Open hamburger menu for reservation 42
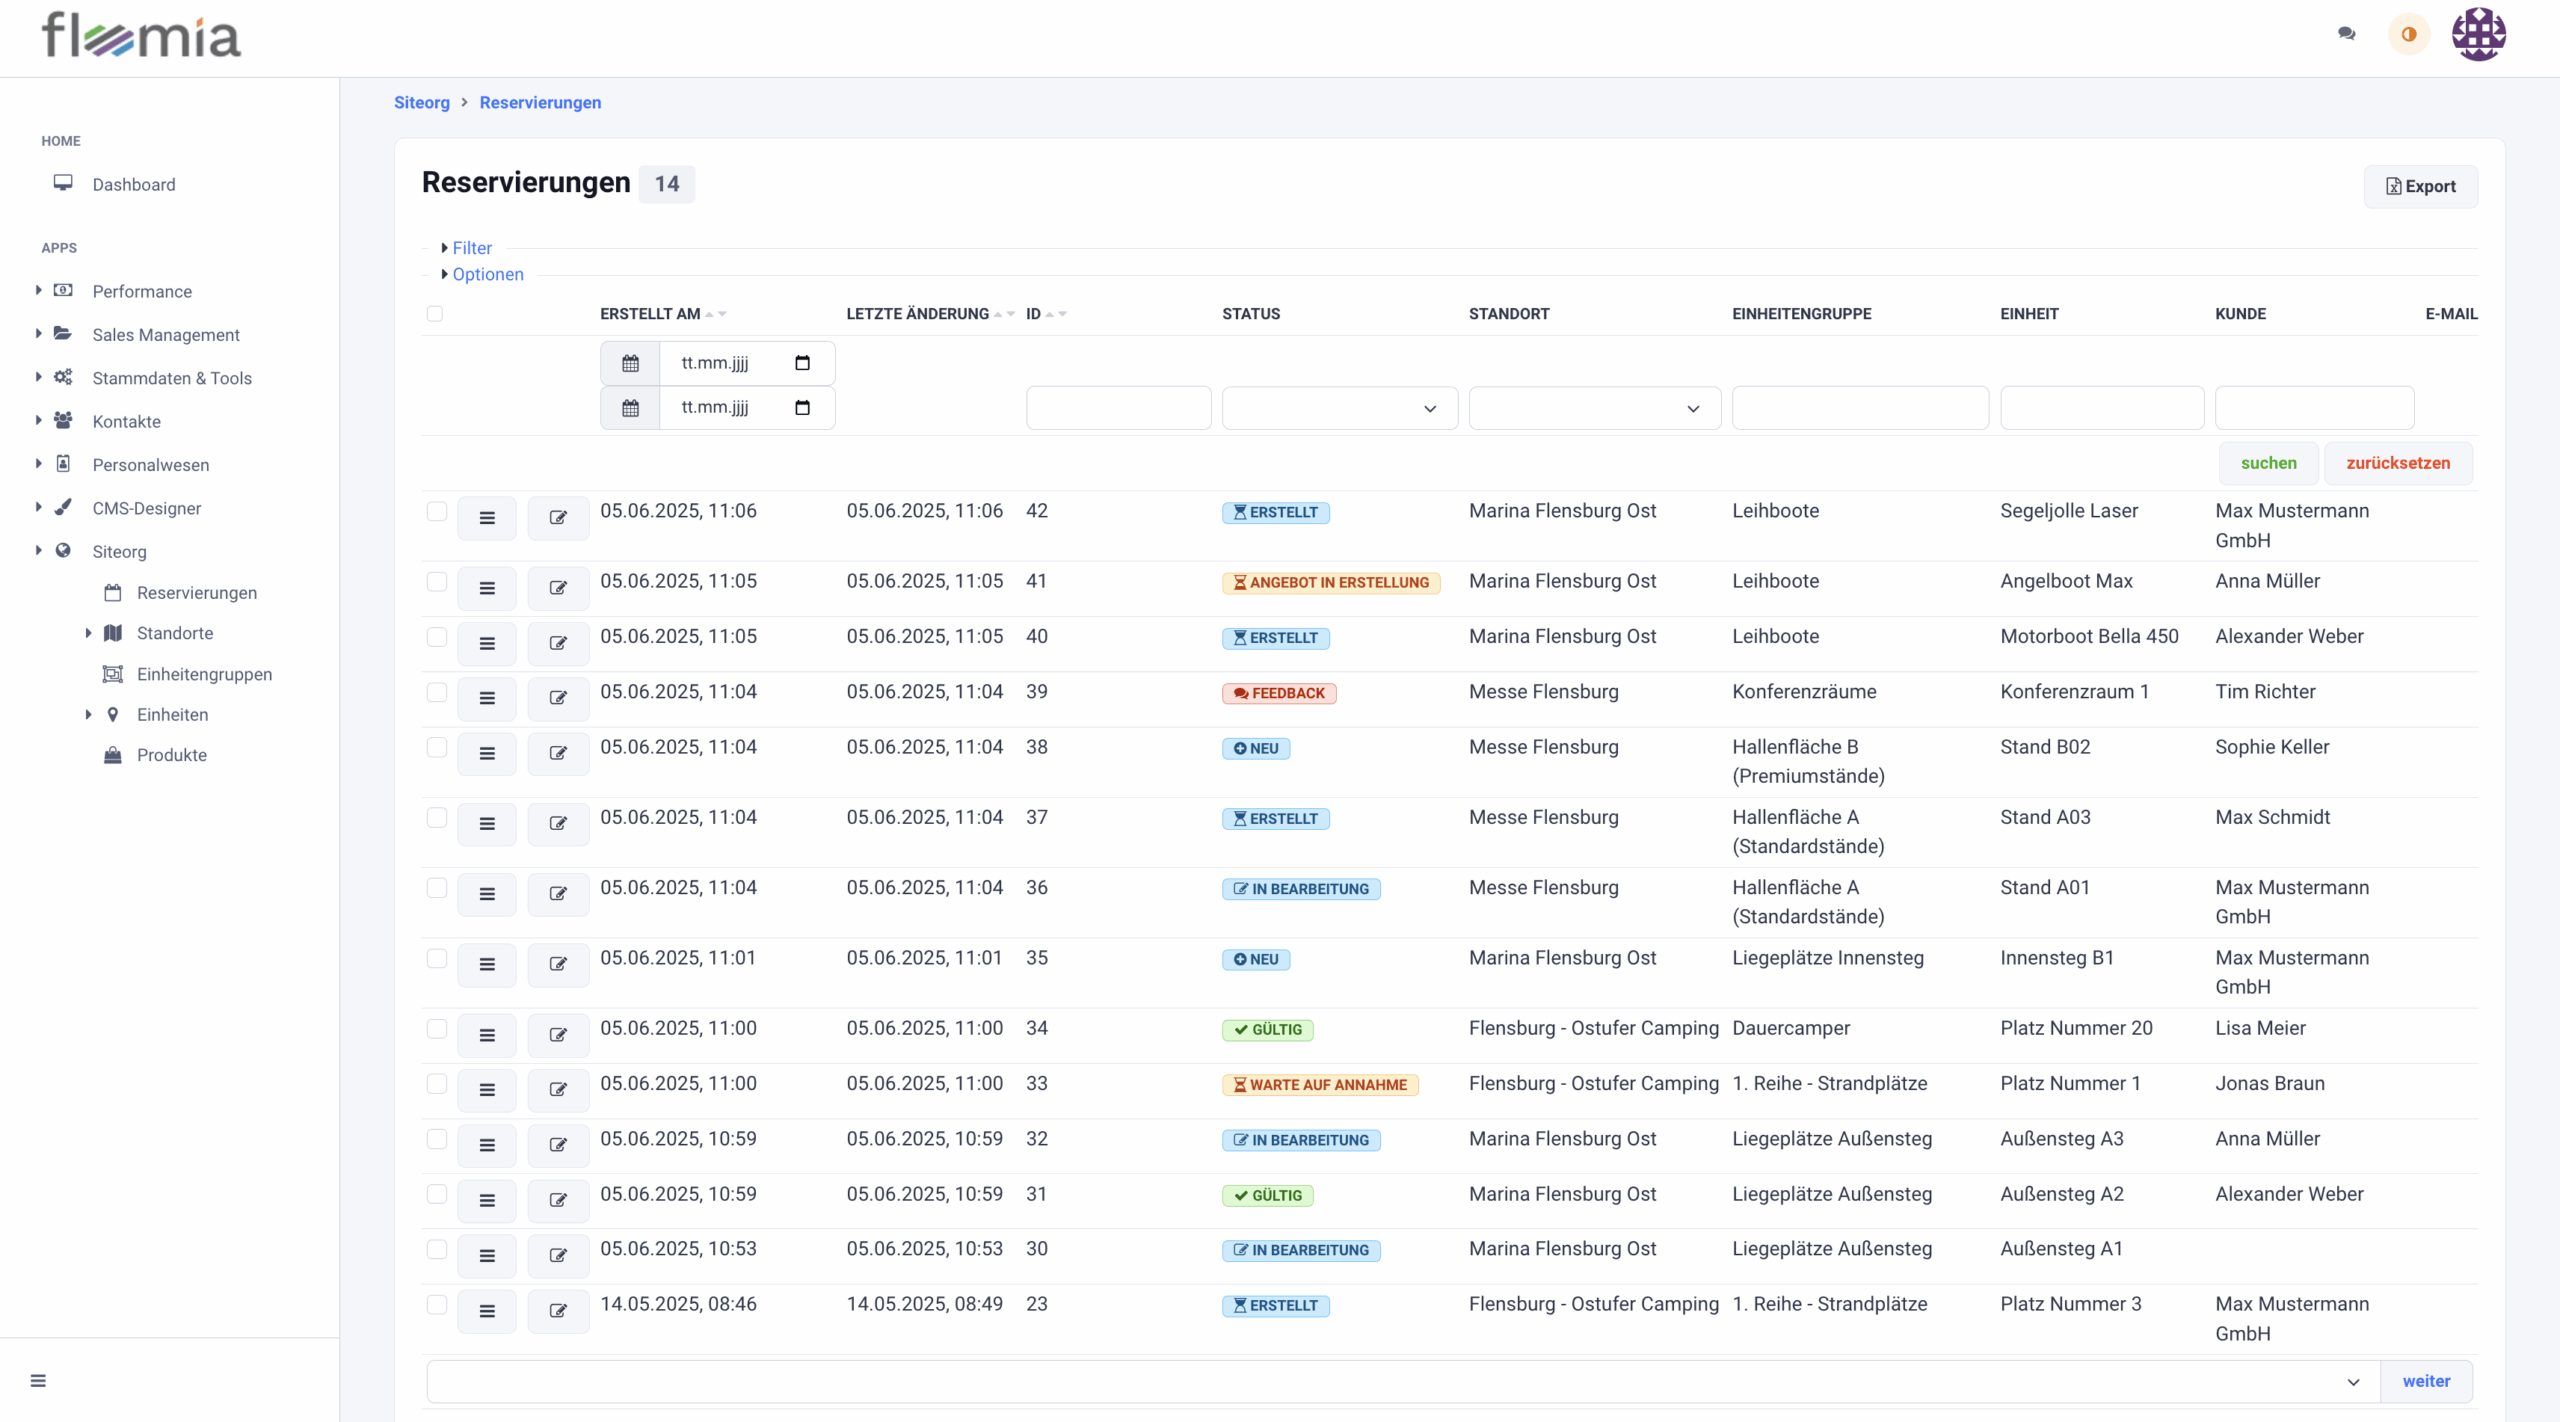The width and height of the screenshot is (2560, 1422). coord(487,518)
